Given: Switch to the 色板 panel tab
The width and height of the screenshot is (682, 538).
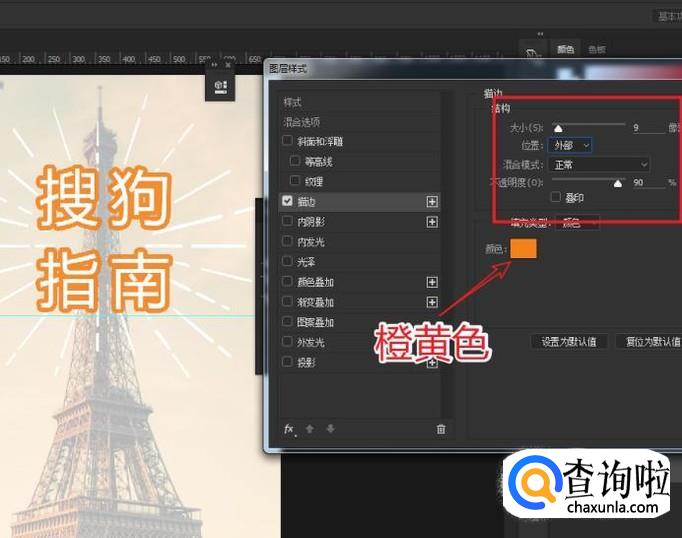Looking at the screenshot, I should click(597, 50).
